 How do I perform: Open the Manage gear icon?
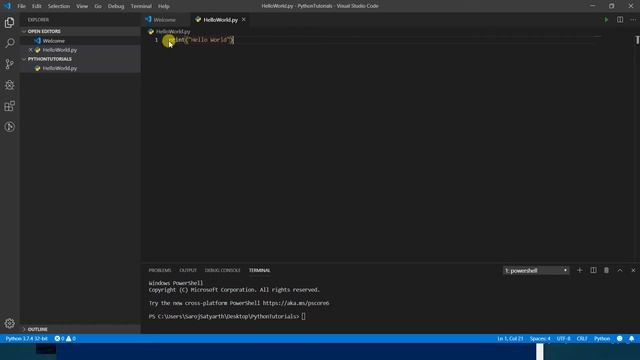[9, 323]
